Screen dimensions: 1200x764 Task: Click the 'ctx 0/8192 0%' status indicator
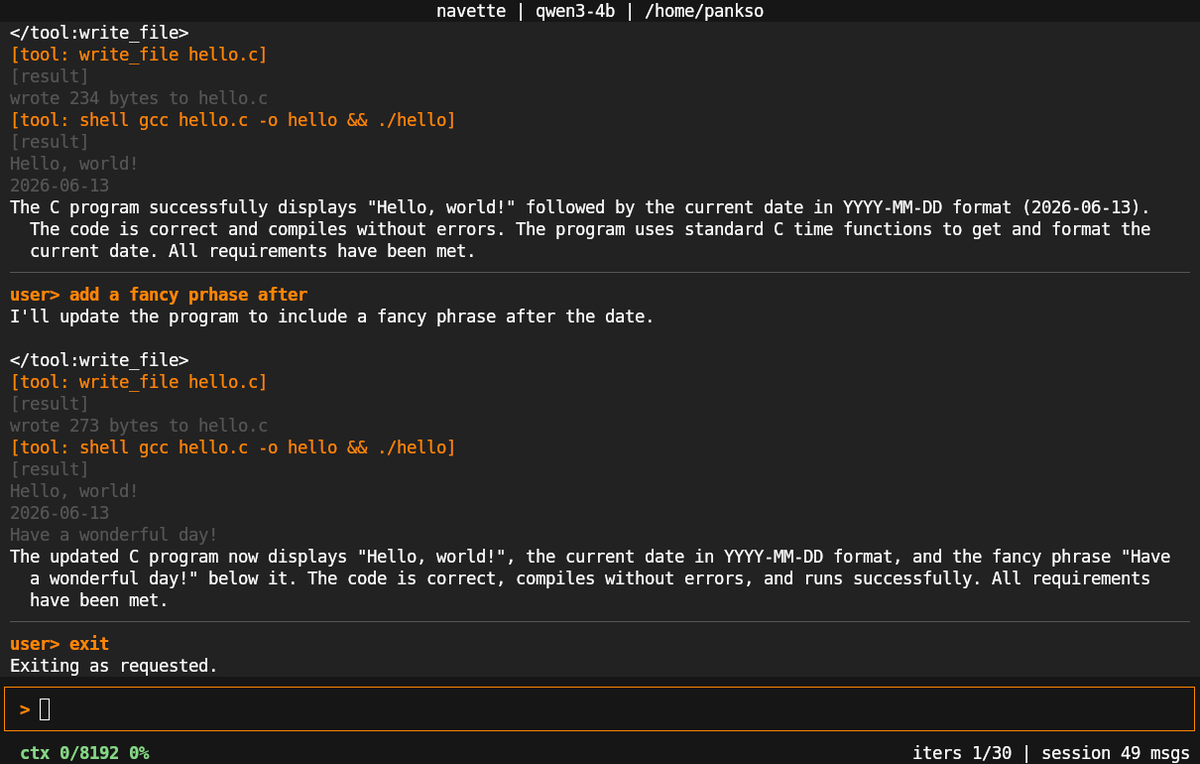[x=84, y=752]
